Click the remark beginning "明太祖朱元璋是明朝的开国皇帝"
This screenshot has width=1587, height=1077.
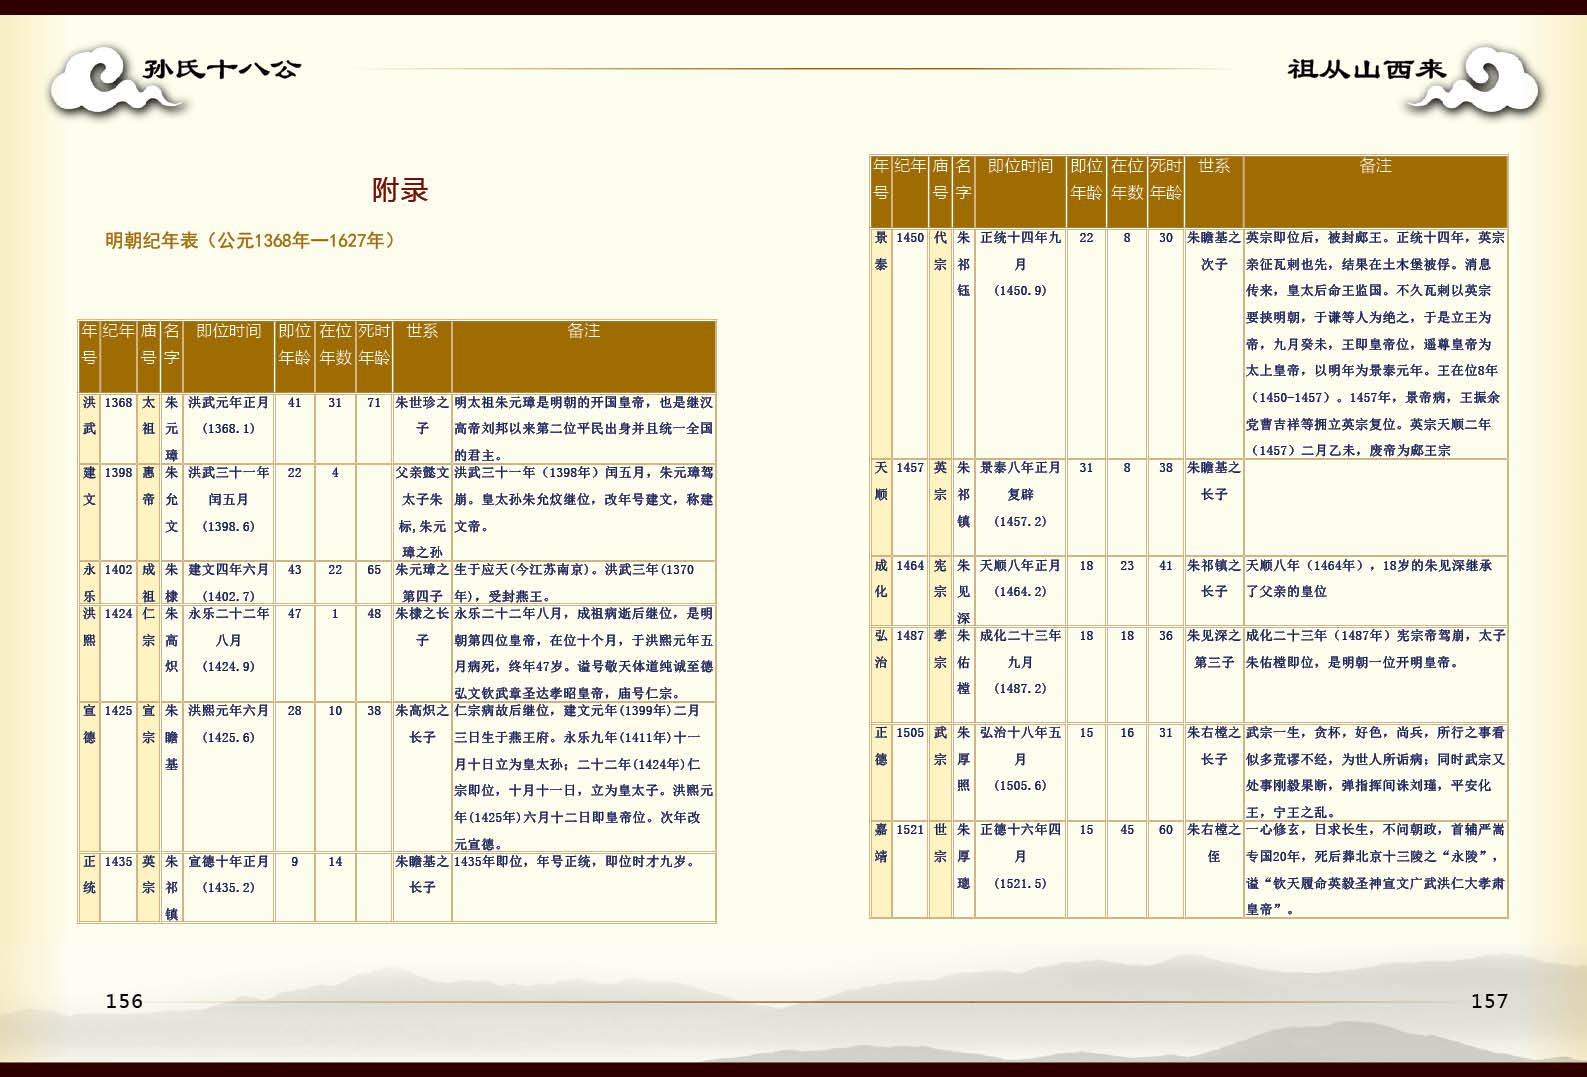(x=584, y=428)
